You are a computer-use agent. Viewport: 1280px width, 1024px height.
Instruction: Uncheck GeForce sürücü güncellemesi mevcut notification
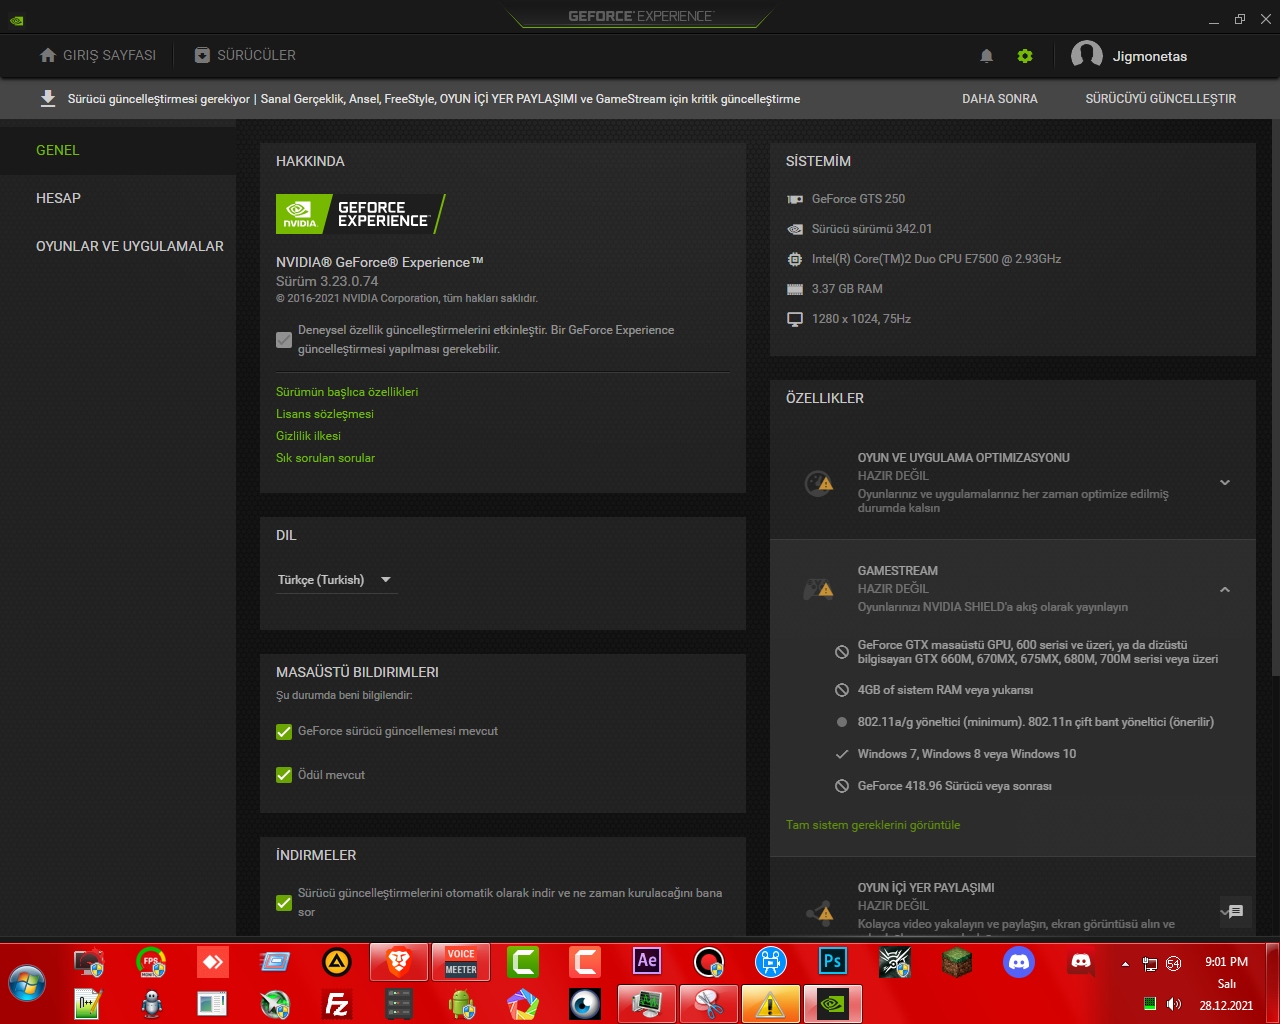(284, 732)
